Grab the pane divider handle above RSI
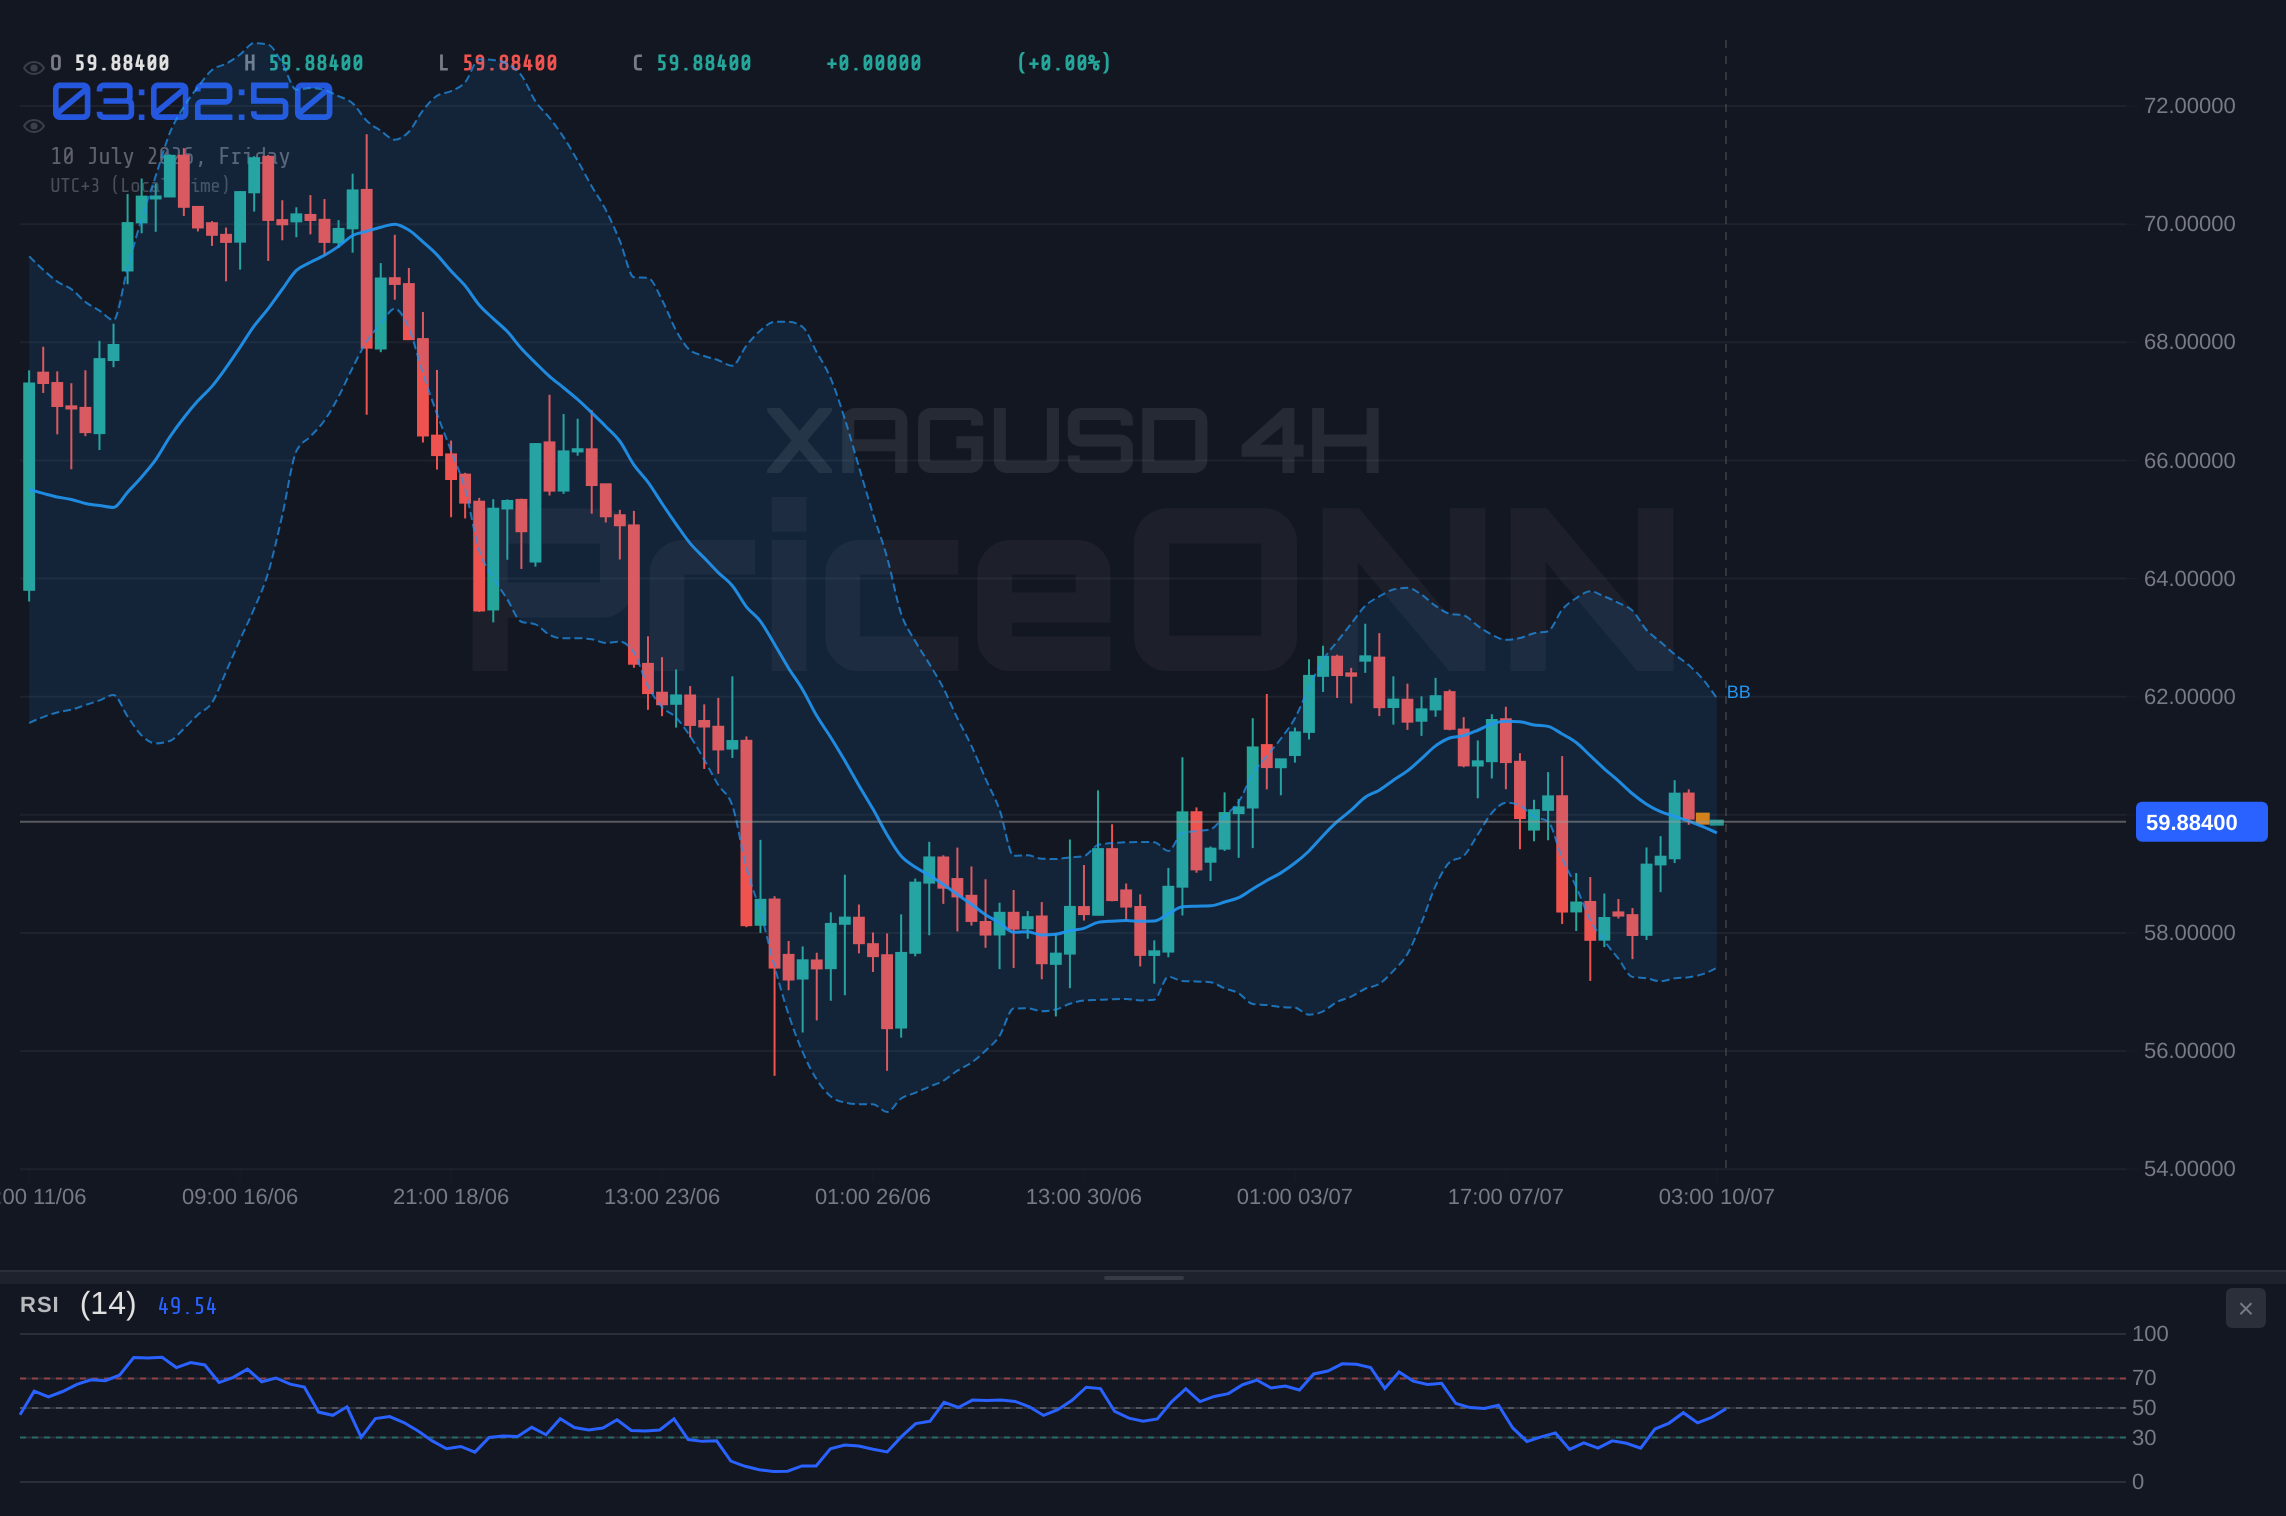 point(1143,1277)
